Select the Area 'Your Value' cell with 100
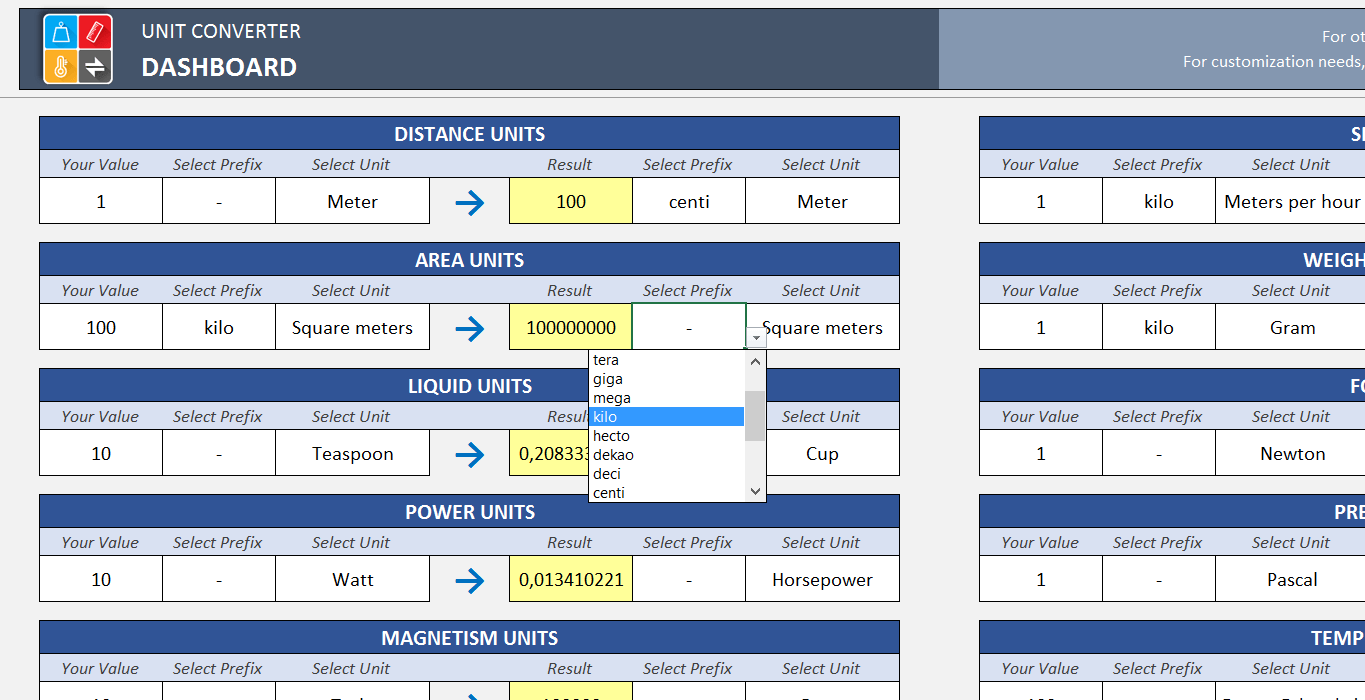1365x700 pixels. [x=101, y=327]
